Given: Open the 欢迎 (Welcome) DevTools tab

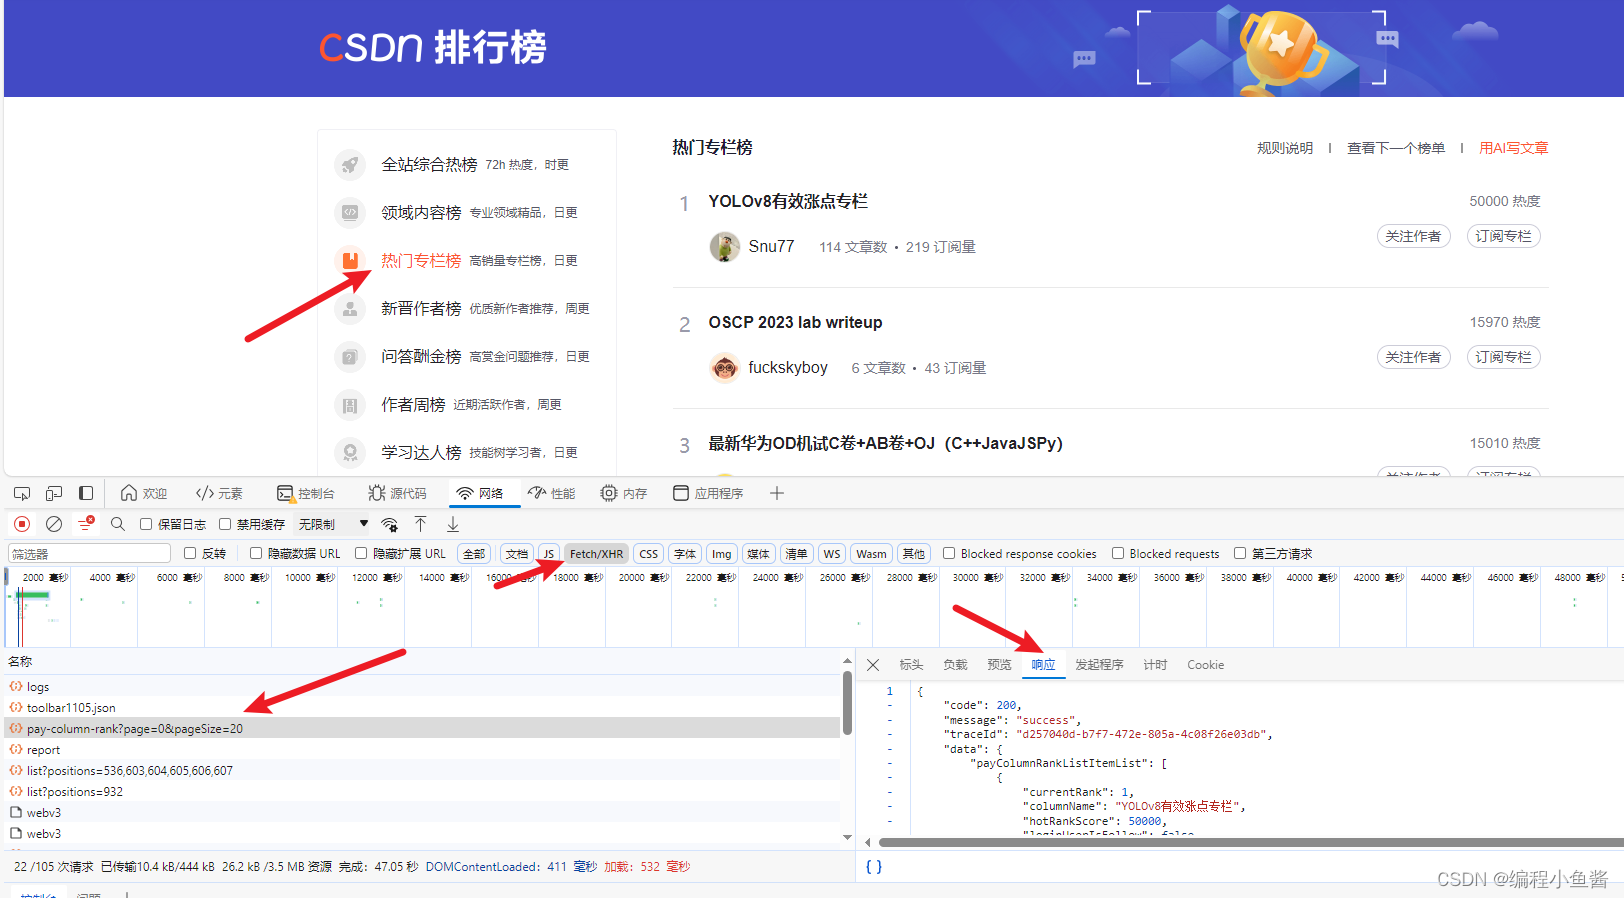Looking at the screenshot, I should coord(144,493).
